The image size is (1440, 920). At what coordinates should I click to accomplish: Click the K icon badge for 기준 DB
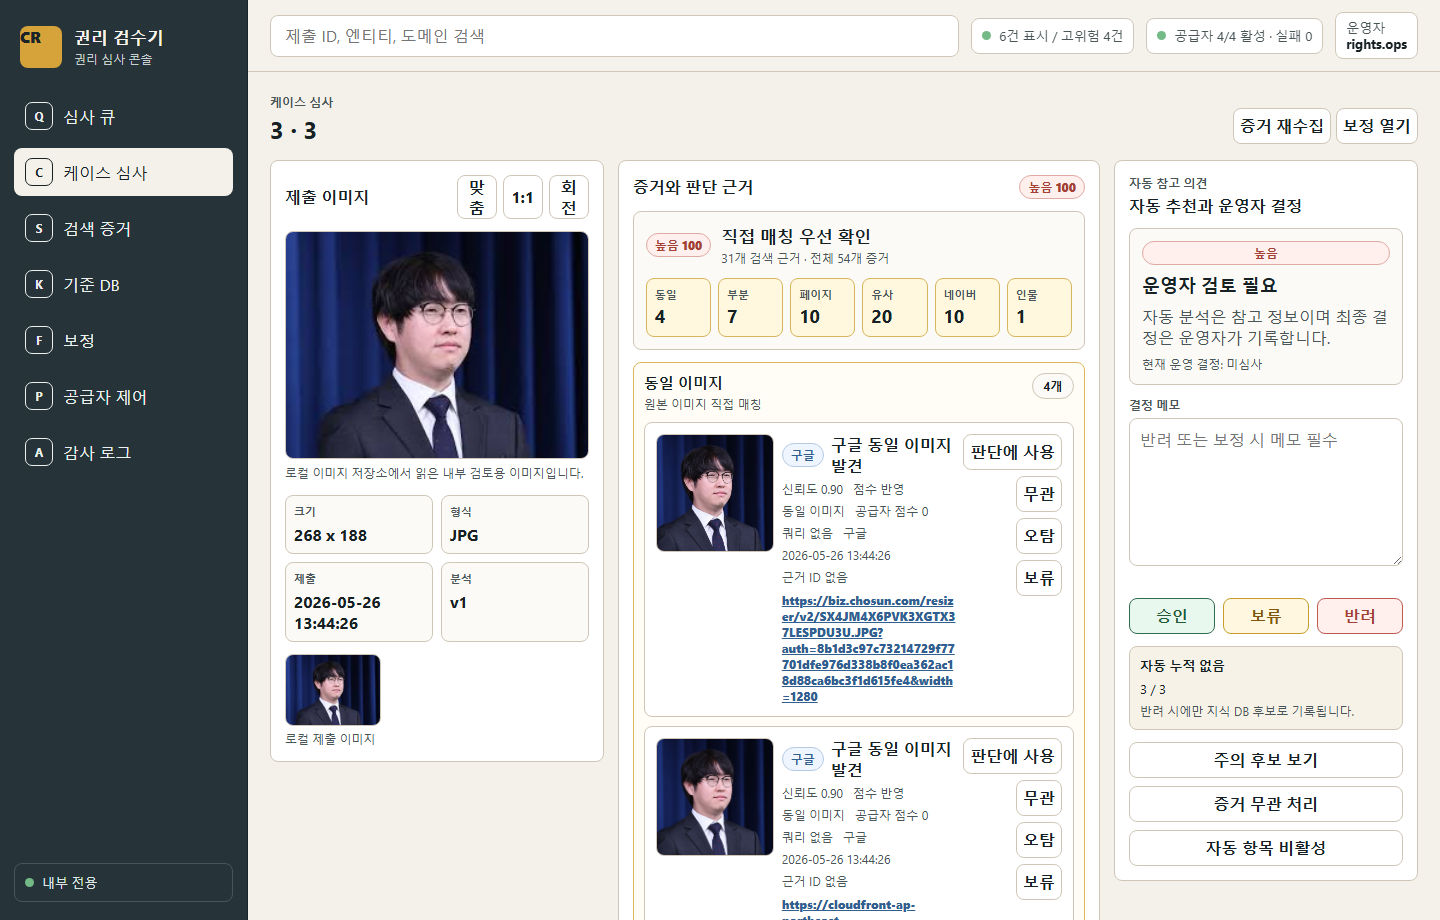click(39, 284)
